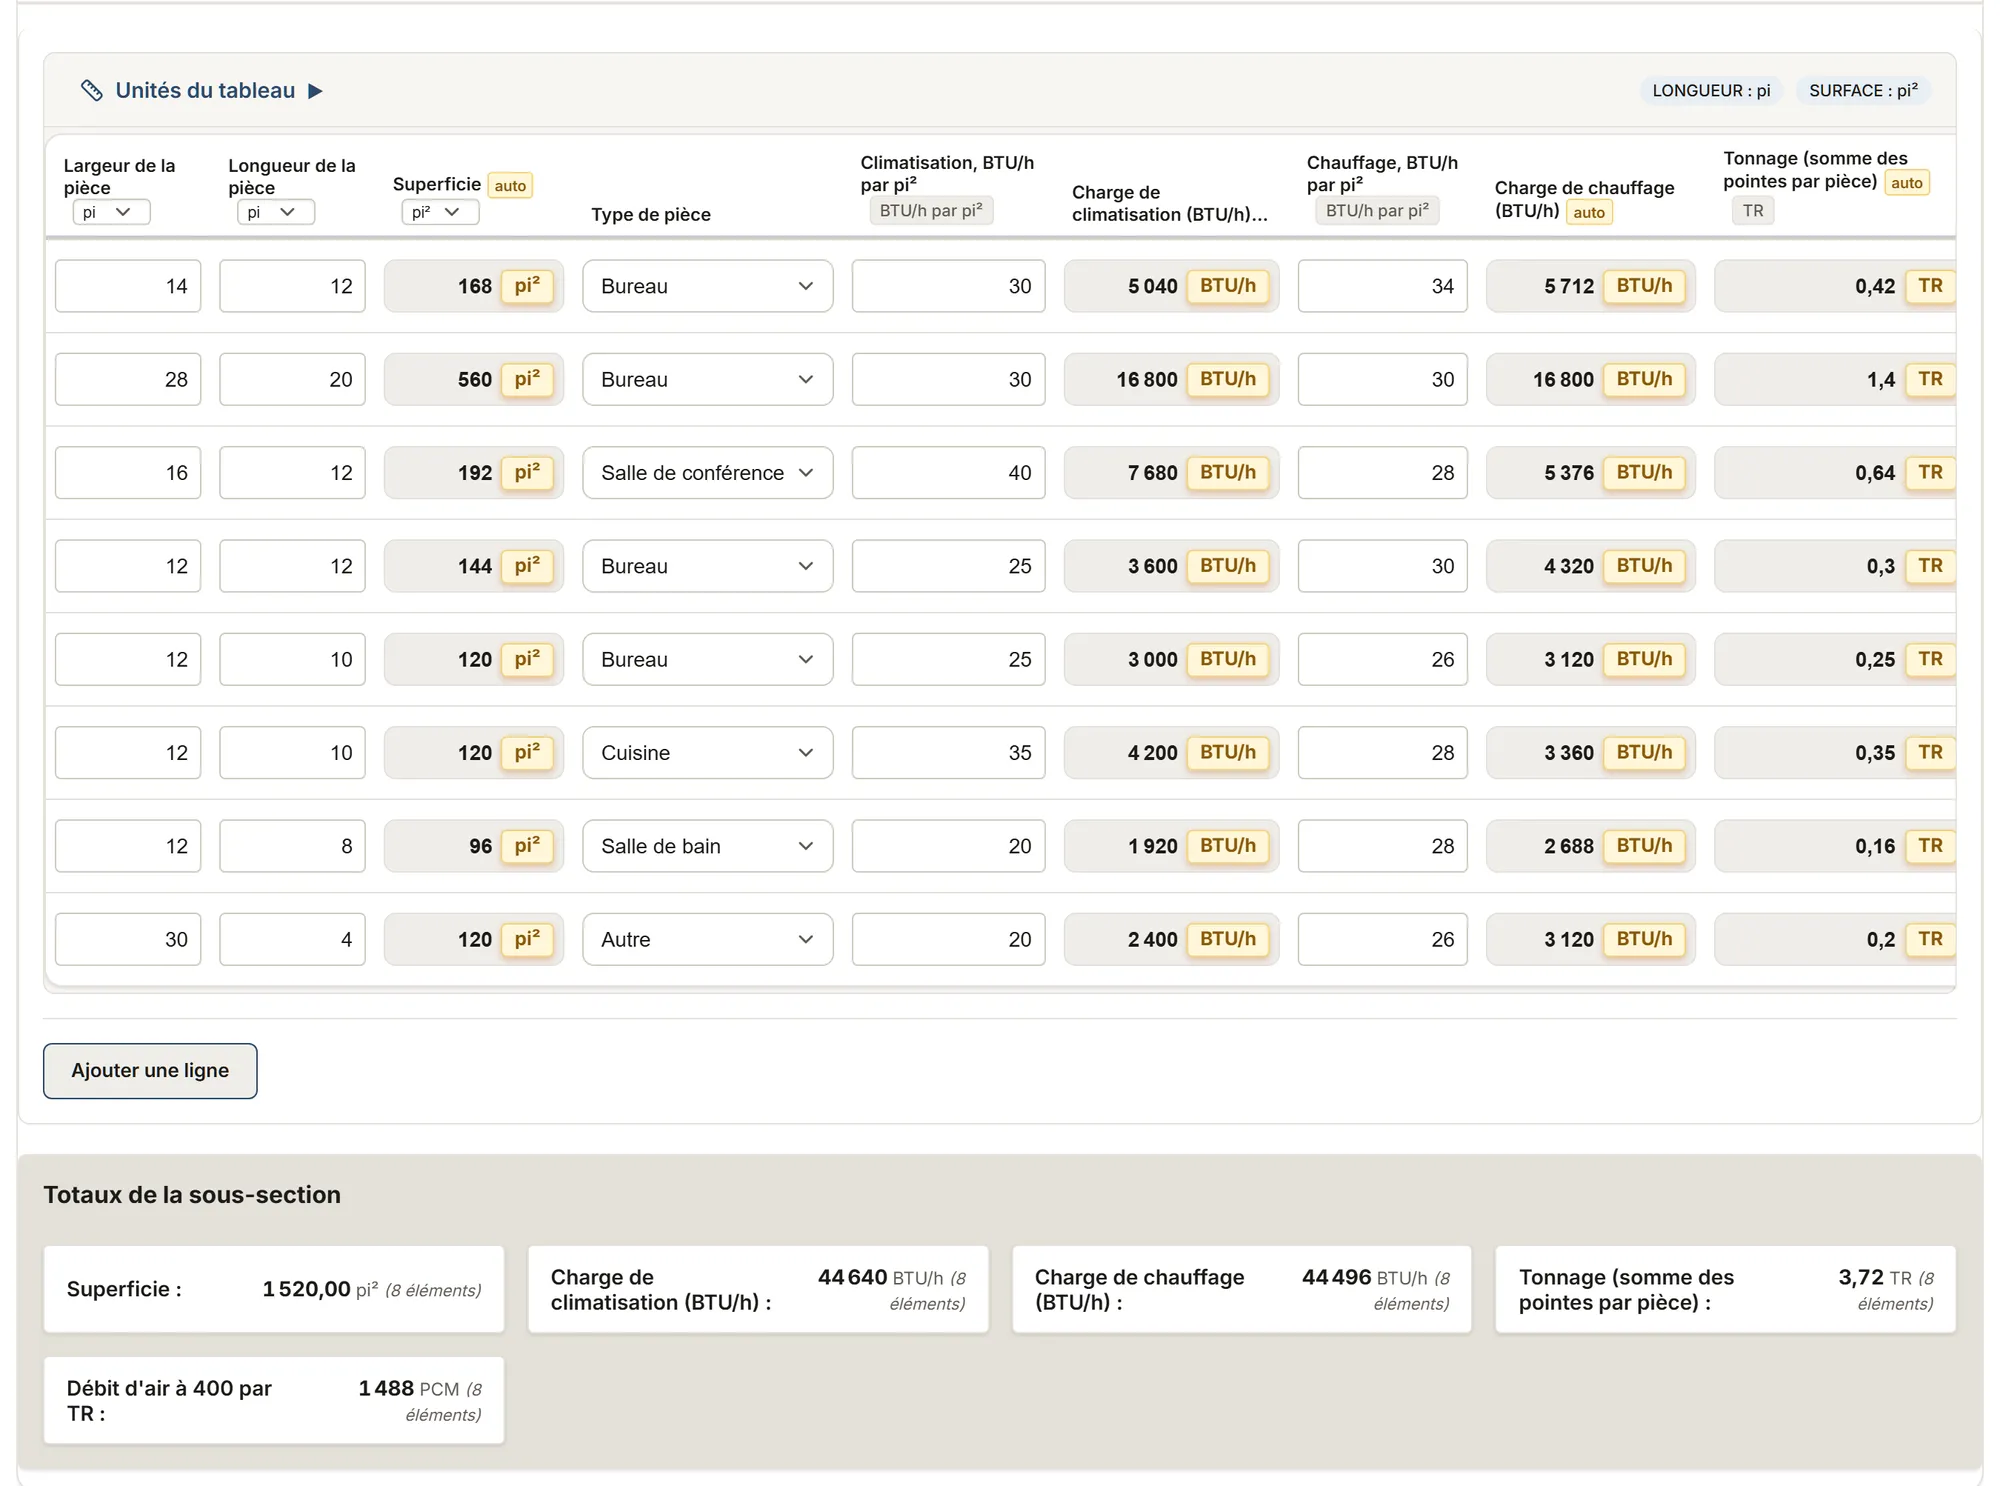The image size is (2000, 1486).
Task: Open the Longueur de la pièce unit dropdown
Action: pos(276,212)
